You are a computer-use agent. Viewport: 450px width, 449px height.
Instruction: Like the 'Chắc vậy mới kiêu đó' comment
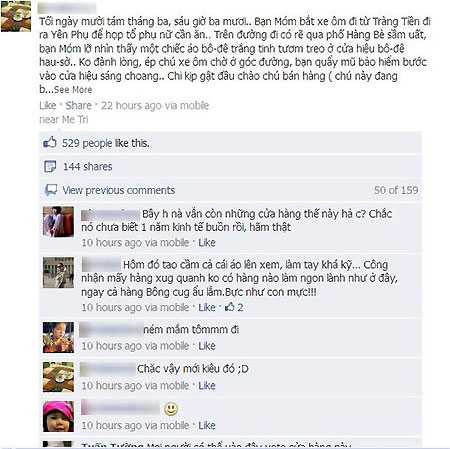(x=207, y=386)
